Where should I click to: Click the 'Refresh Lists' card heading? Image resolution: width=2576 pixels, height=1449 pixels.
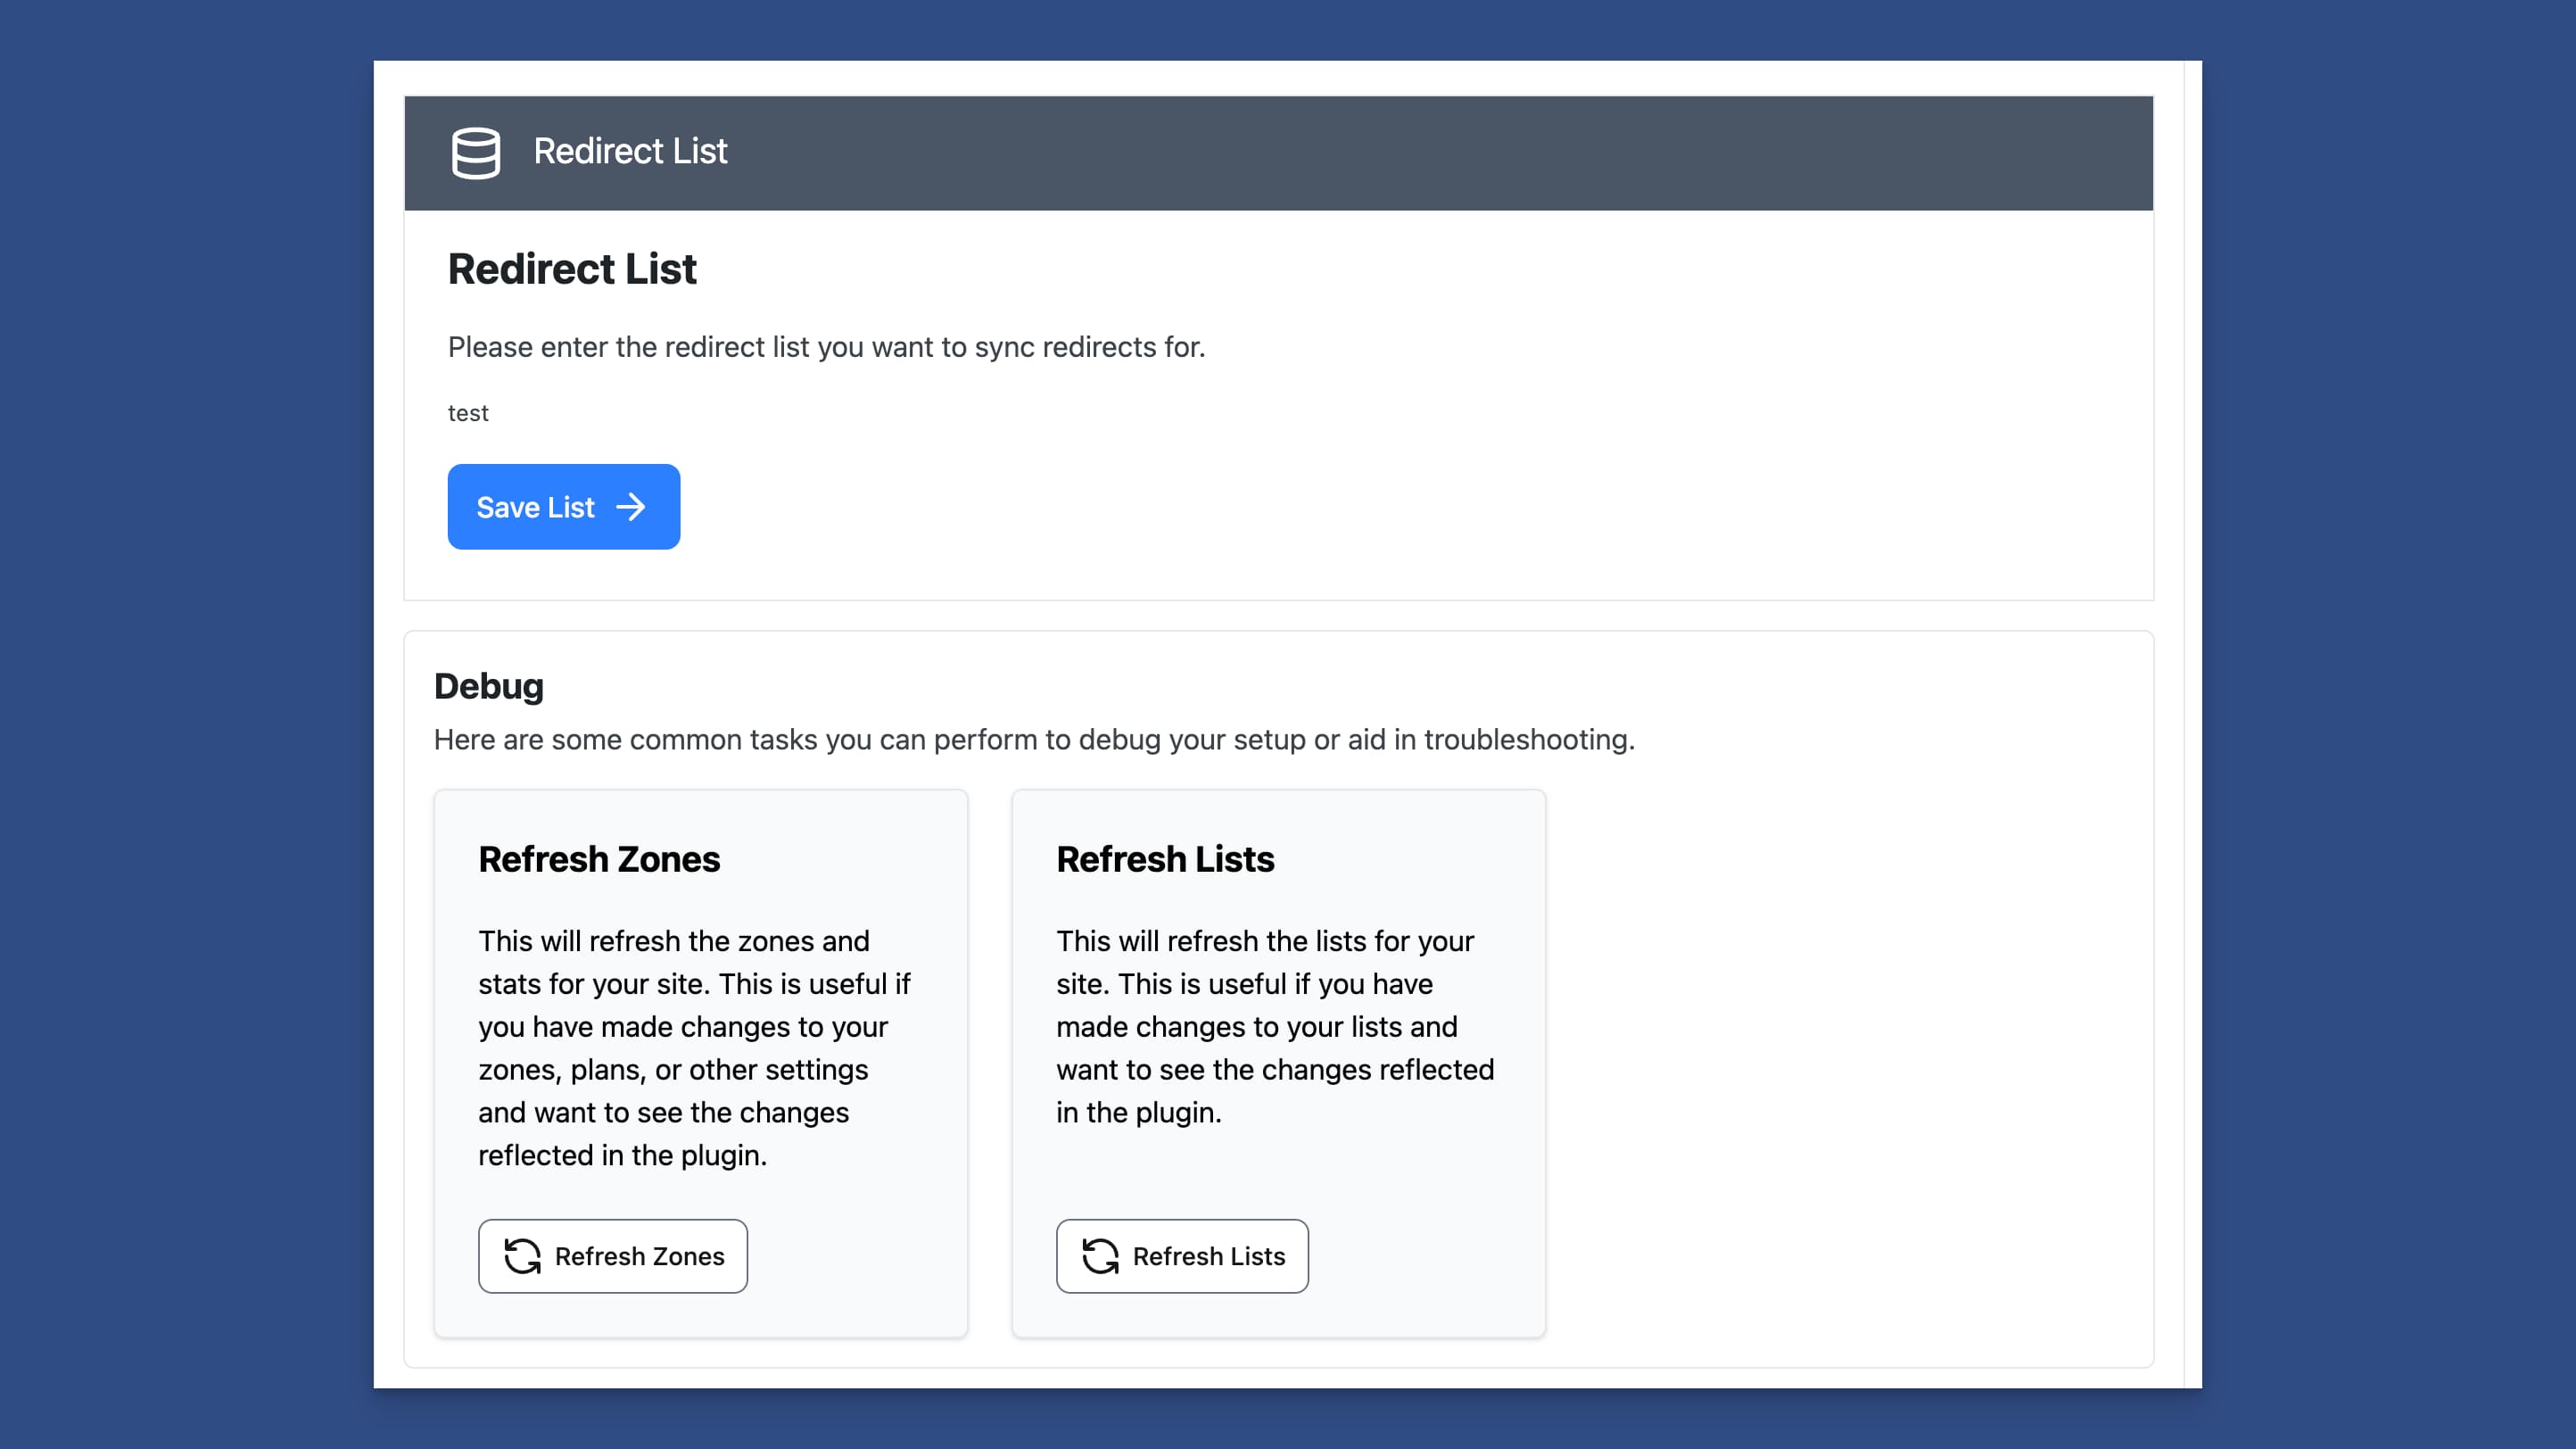1165,859
